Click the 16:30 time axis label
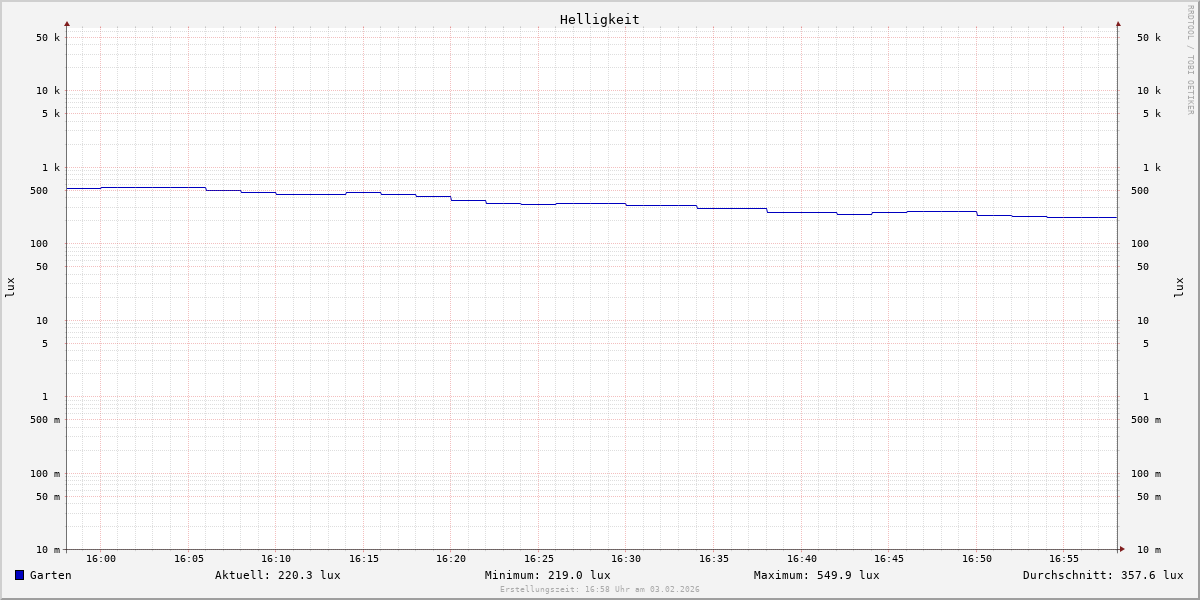The width and height of the screenshot is (1200, 600). [626, 559]
